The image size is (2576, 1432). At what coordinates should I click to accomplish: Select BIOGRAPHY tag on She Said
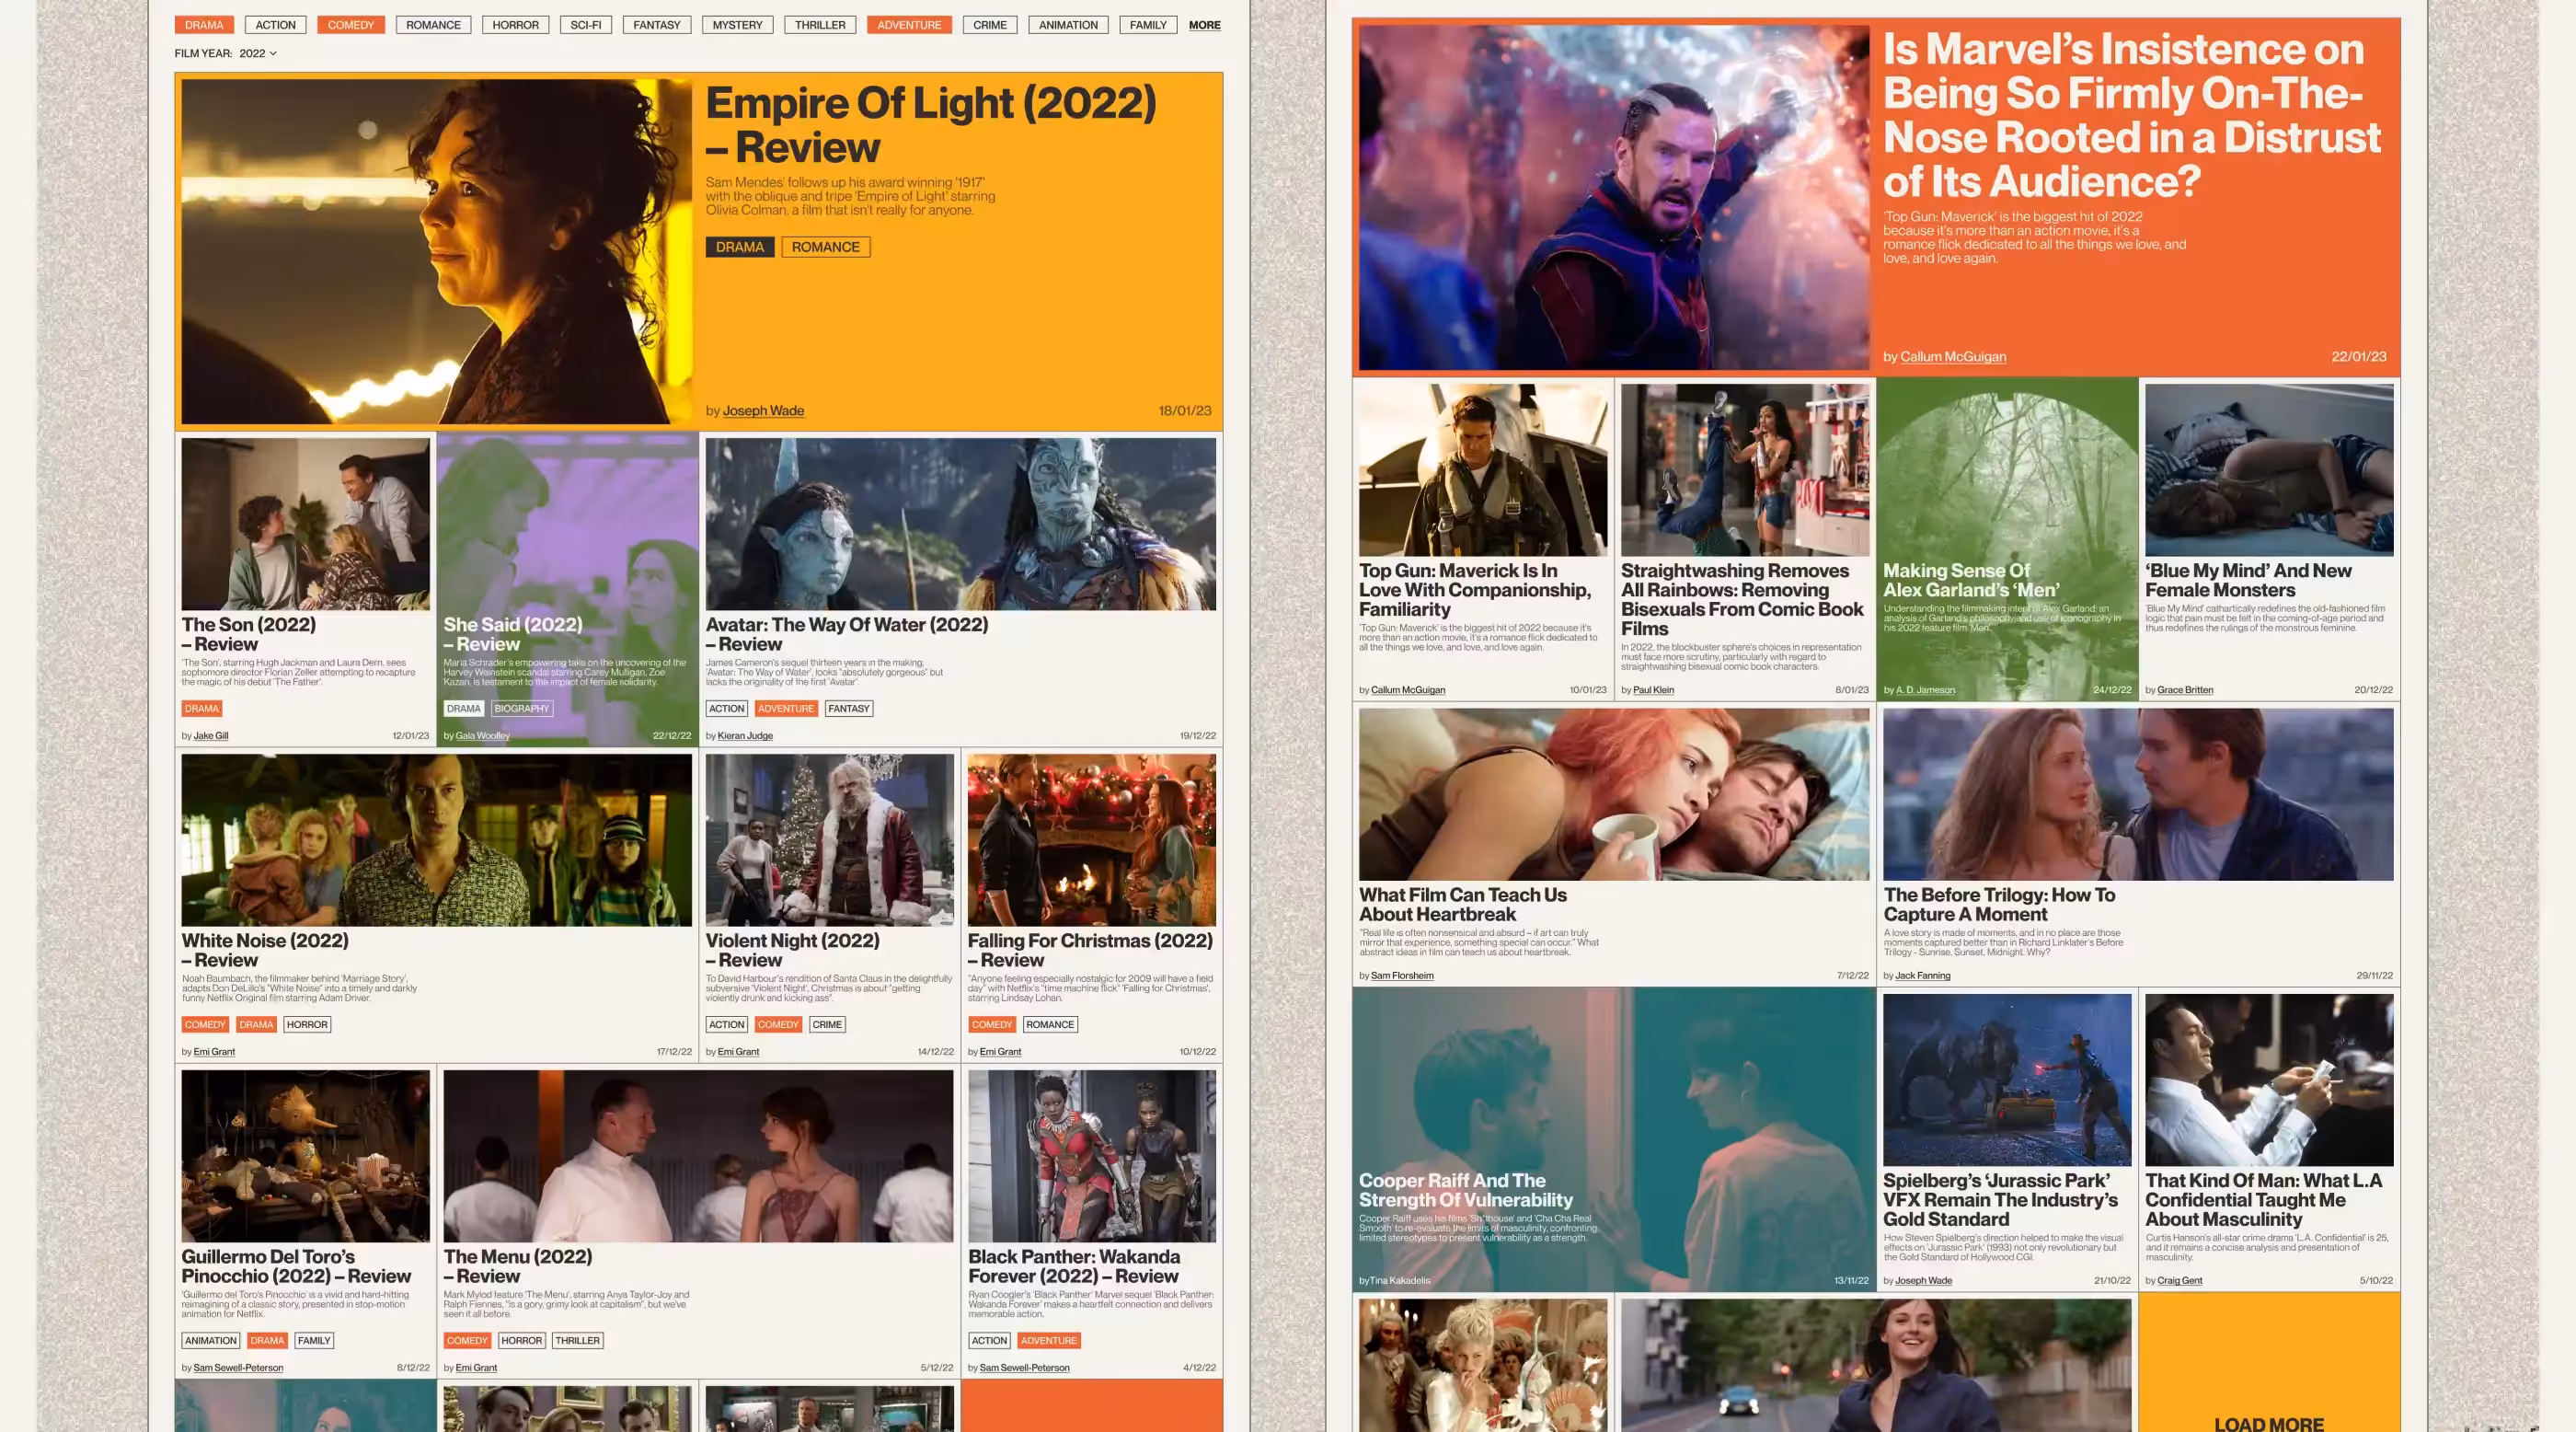click(522, 709)
